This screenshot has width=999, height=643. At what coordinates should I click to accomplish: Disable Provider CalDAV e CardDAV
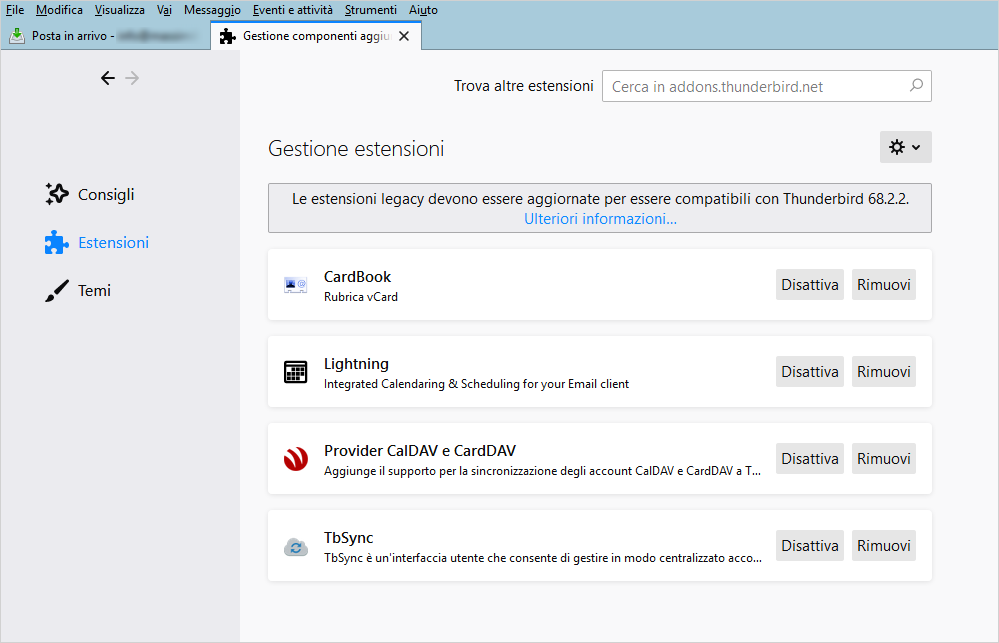click(810, 458)
